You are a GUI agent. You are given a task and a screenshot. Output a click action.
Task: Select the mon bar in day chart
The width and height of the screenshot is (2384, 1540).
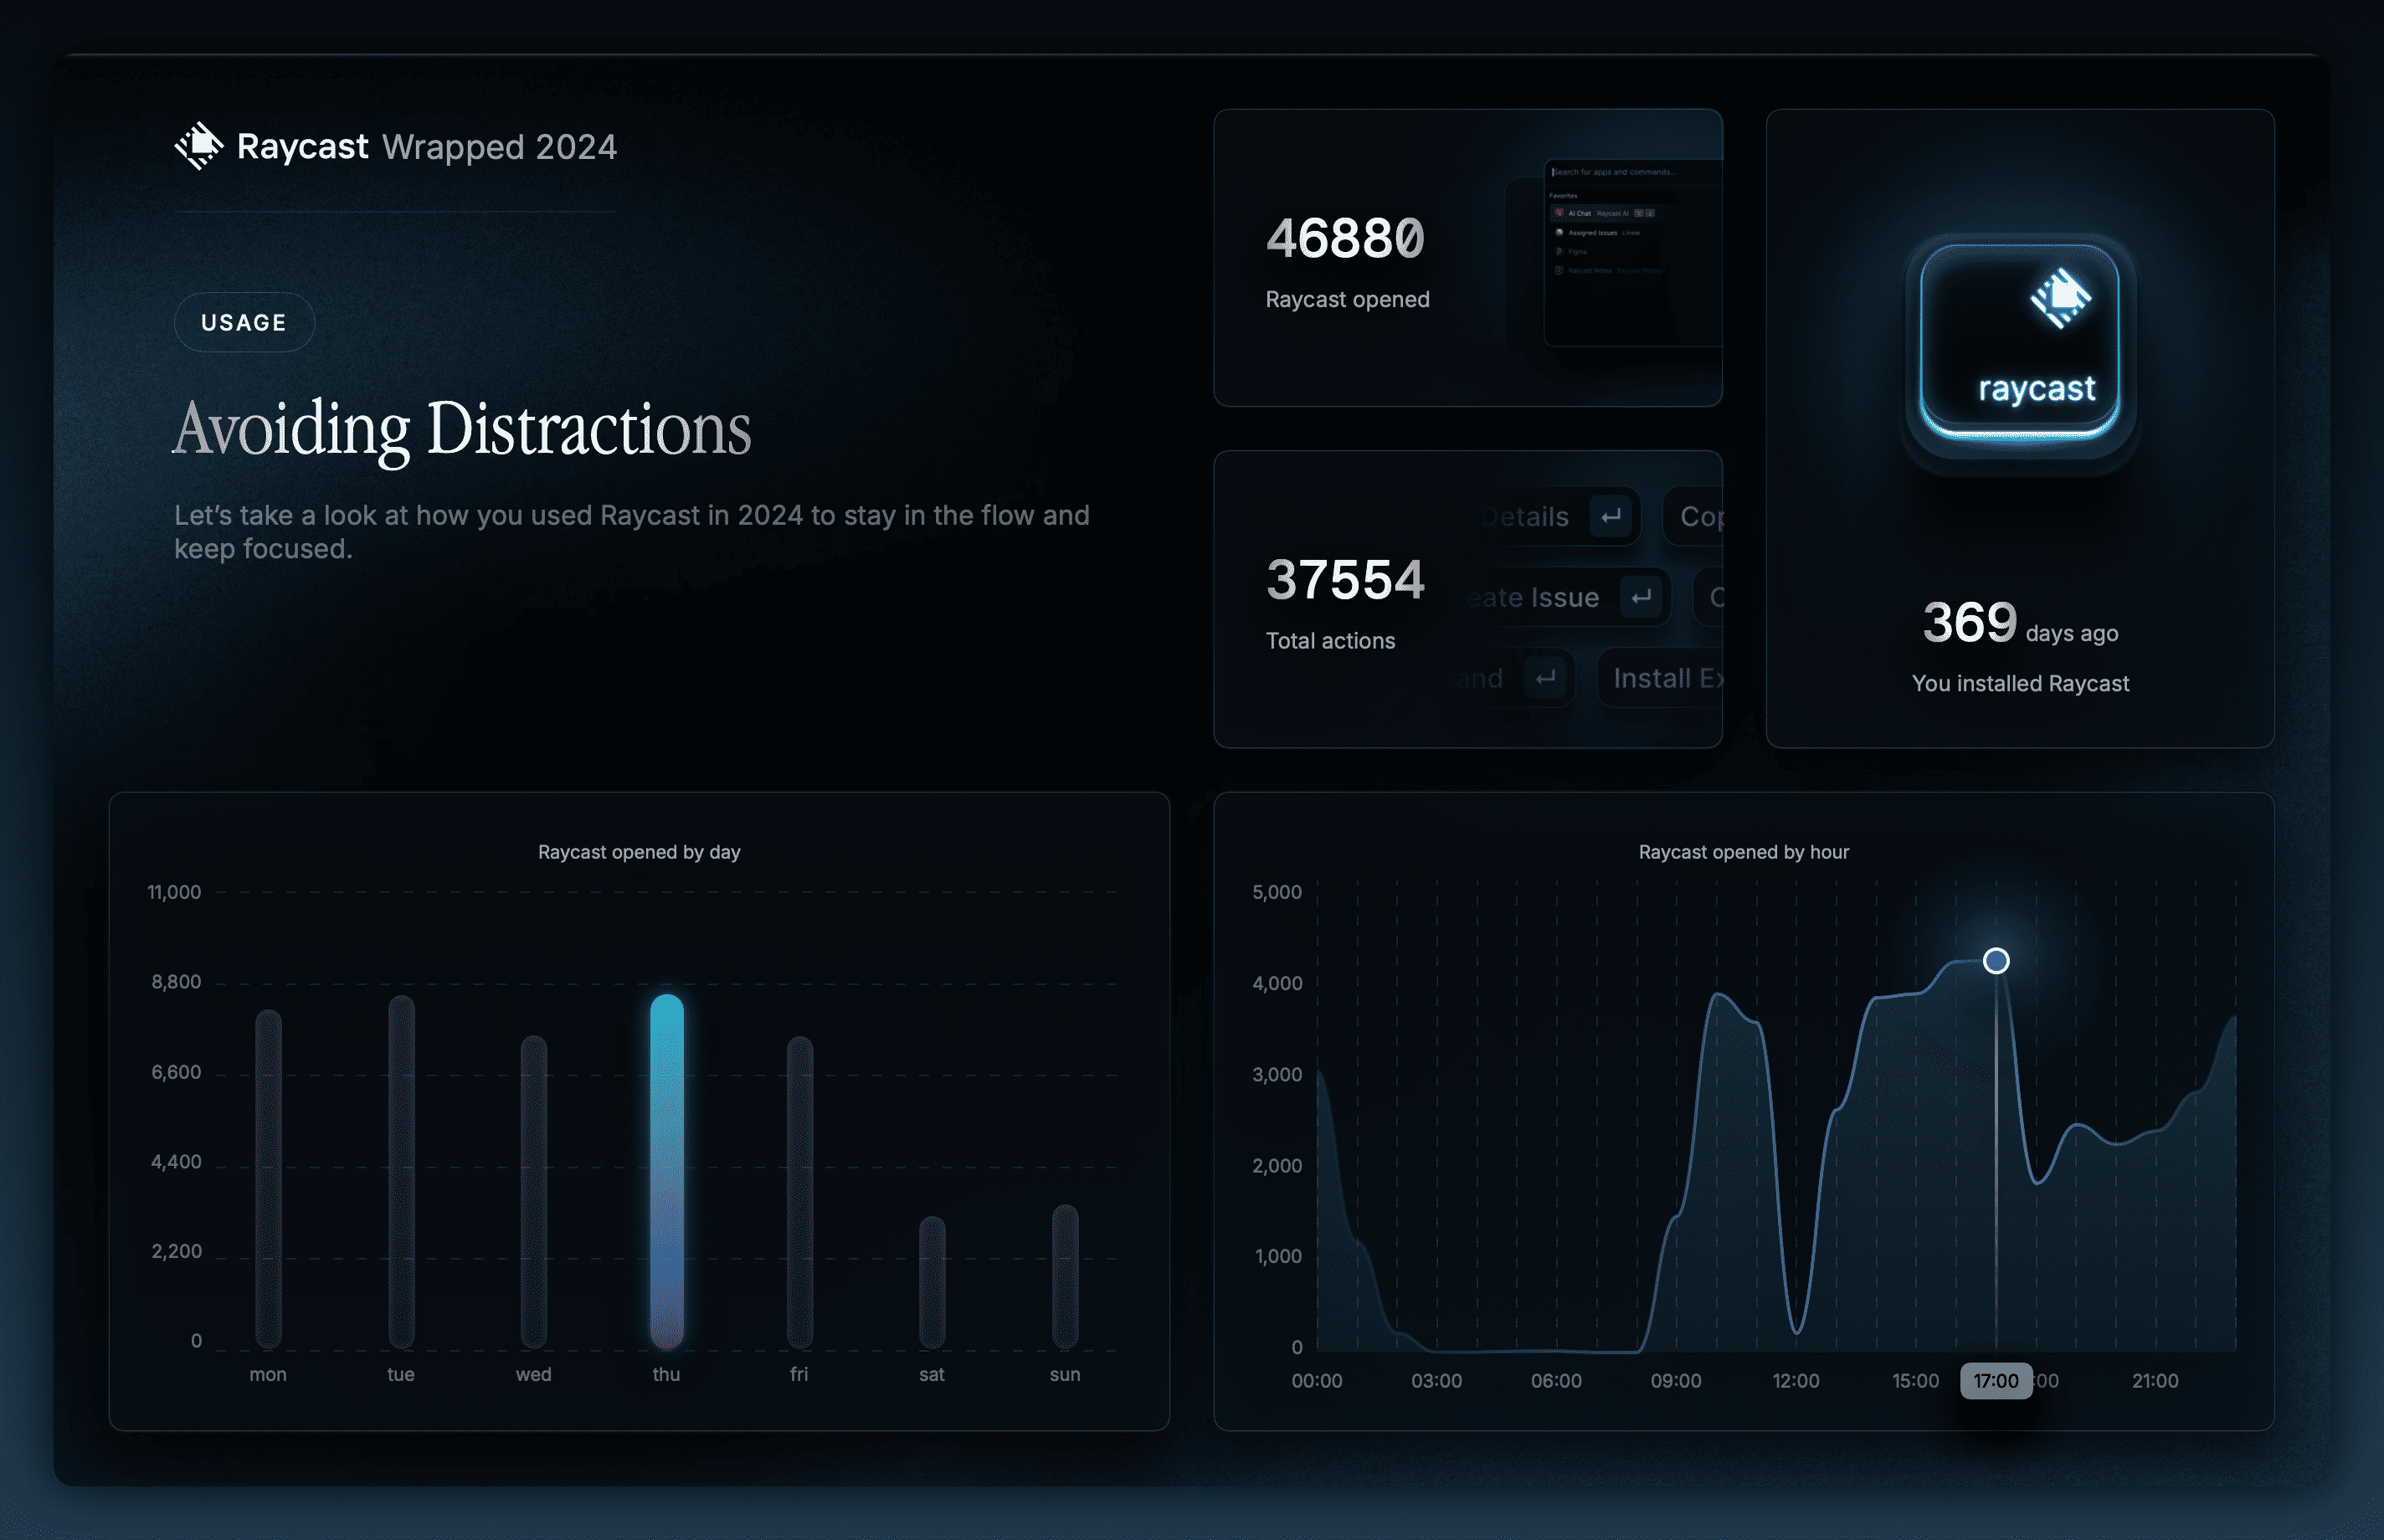[268, 1178]
